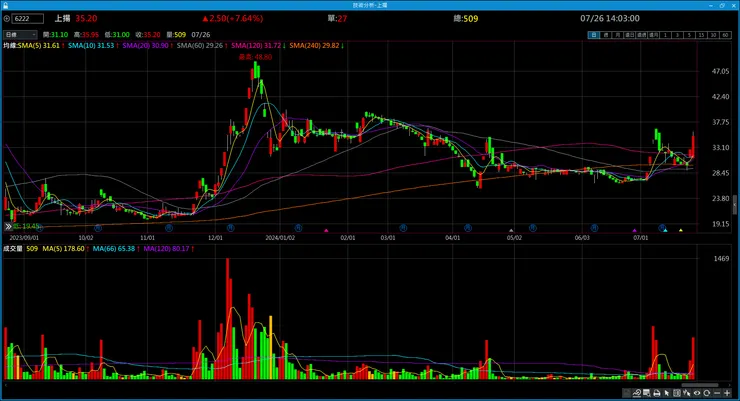
Task: Click the print icon in bottom toolbar
Action: pyautogui.click(x=656, y=393)
